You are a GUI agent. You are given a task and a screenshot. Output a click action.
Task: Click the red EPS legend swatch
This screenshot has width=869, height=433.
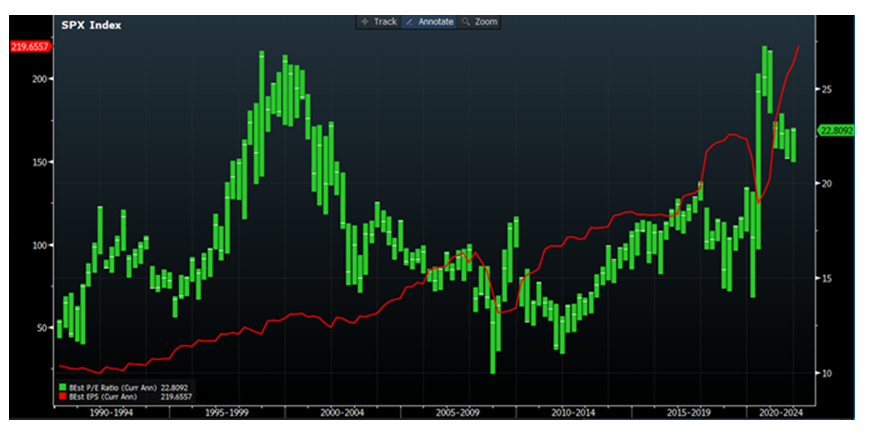(62, 396)
